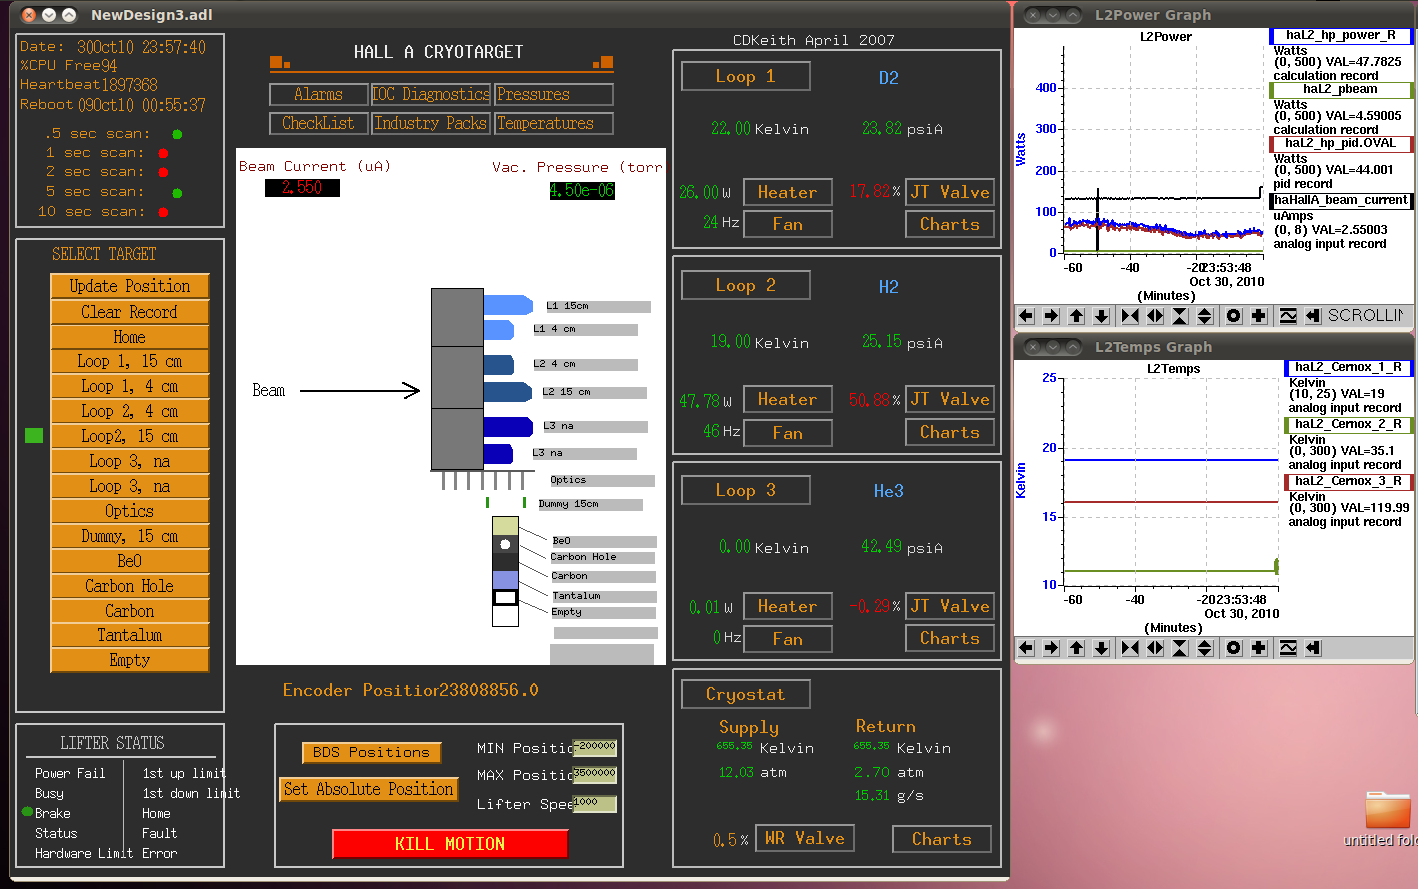Pan left in the L2Power Graph toolbar
This screenshot has width=1418, height=889.
[1026, 316]
